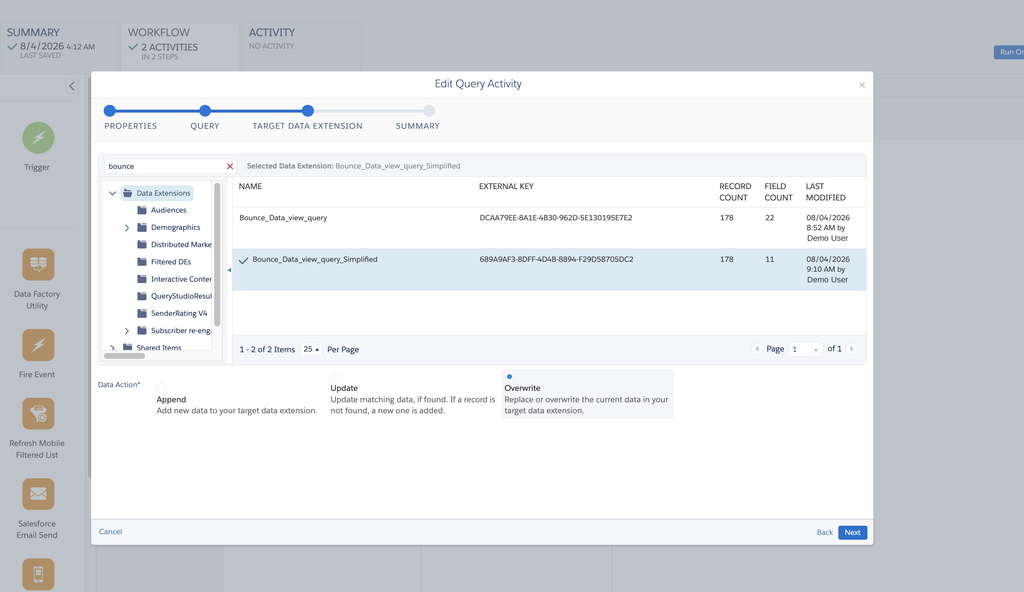
Task: Open the 25 Per Page dropdown
Action: click(311, 349)
